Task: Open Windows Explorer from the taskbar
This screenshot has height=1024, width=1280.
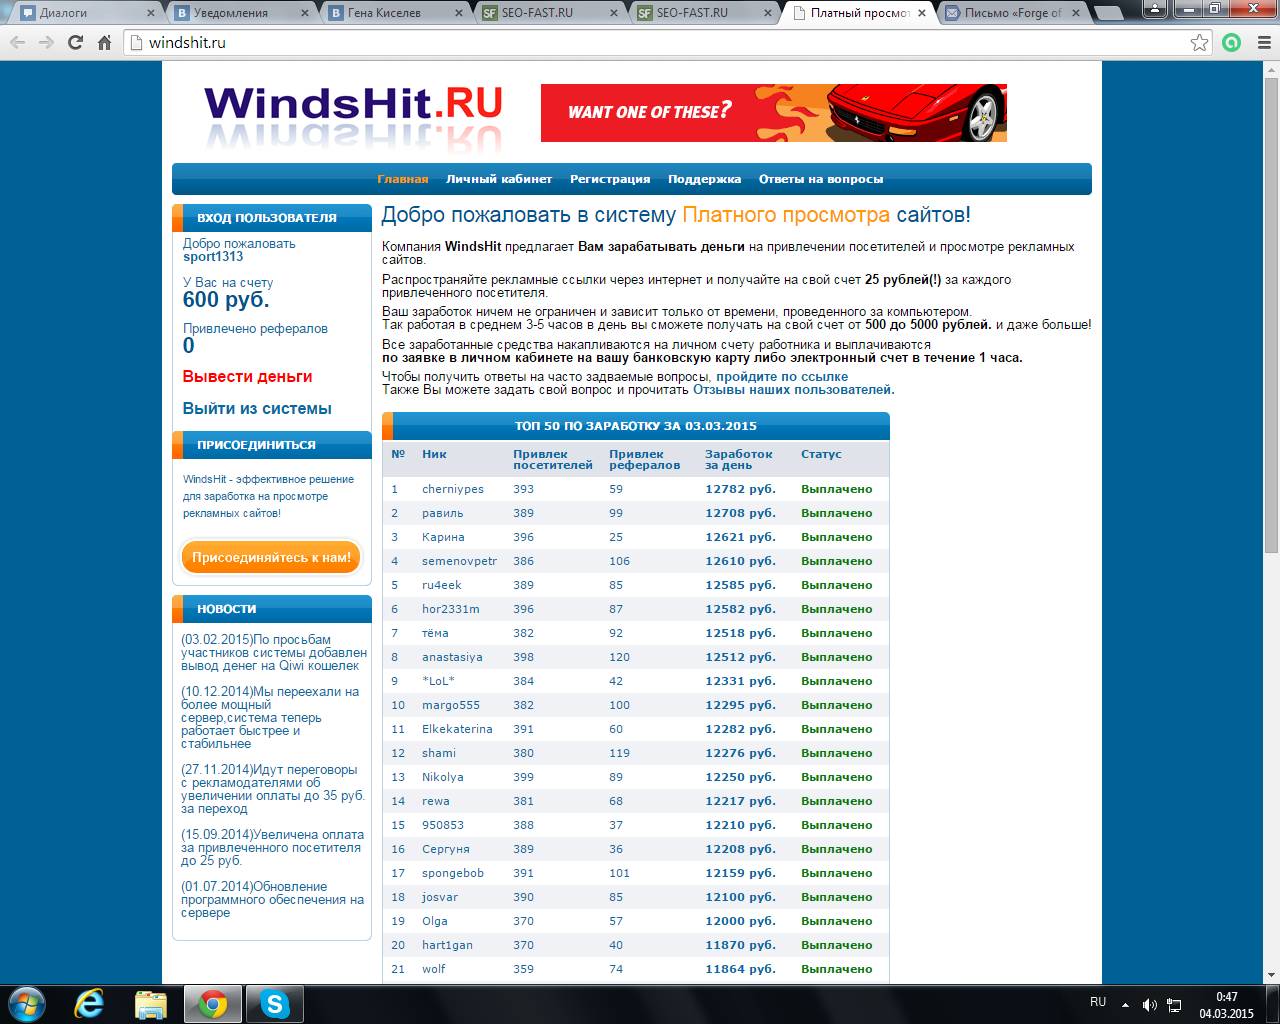Action: coord(151,1003)
